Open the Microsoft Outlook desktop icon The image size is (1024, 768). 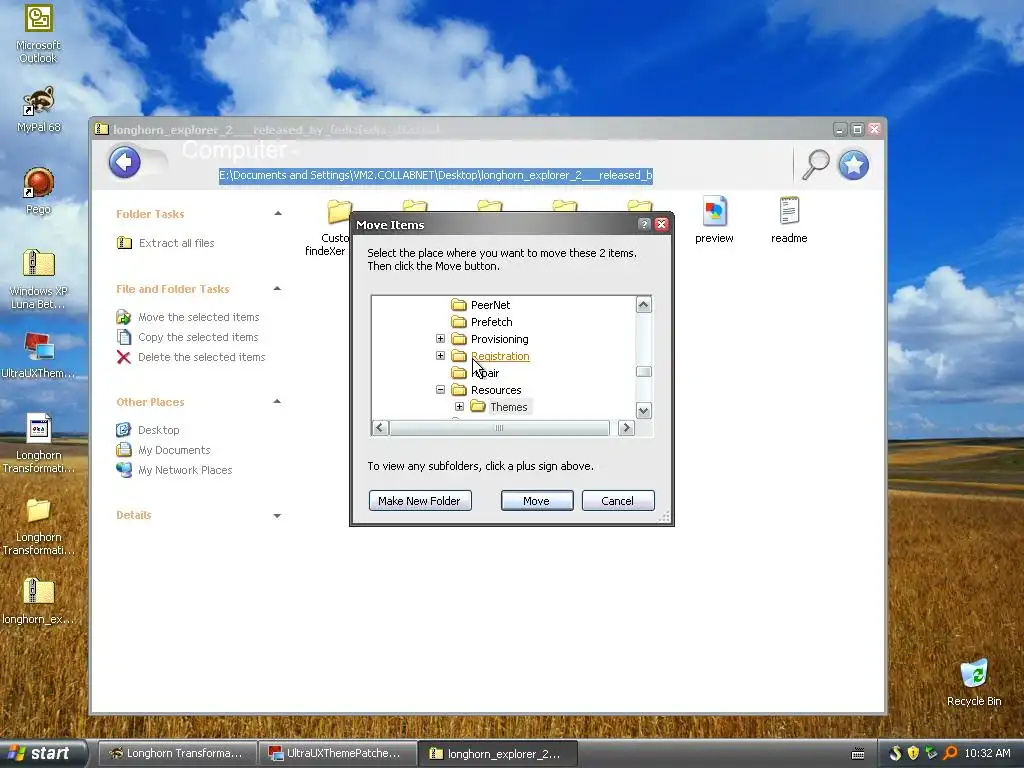[38, 34]
